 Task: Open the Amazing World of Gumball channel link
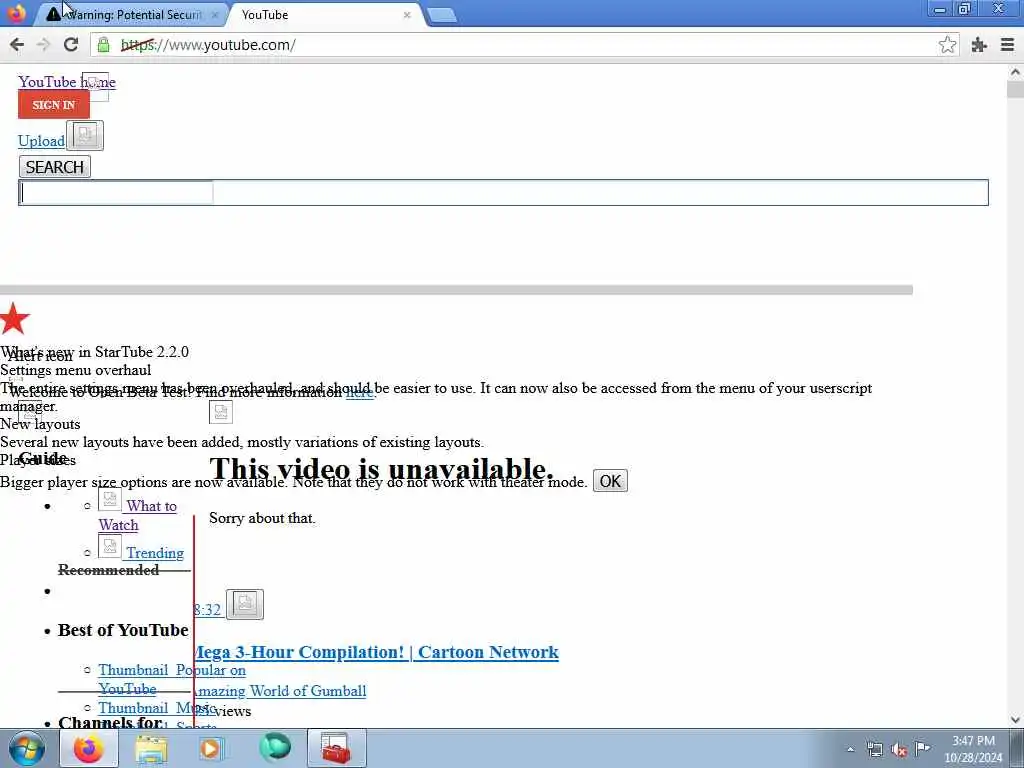point(280,691)
